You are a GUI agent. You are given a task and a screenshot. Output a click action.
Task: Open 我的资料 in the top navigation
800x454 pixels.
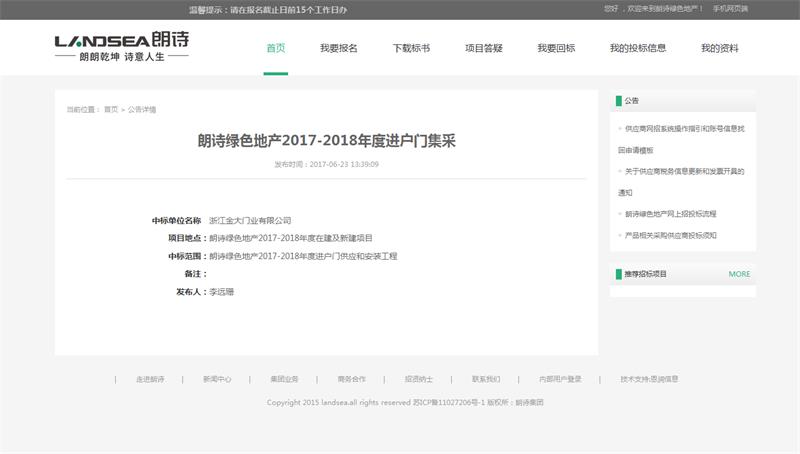(719, 48)
